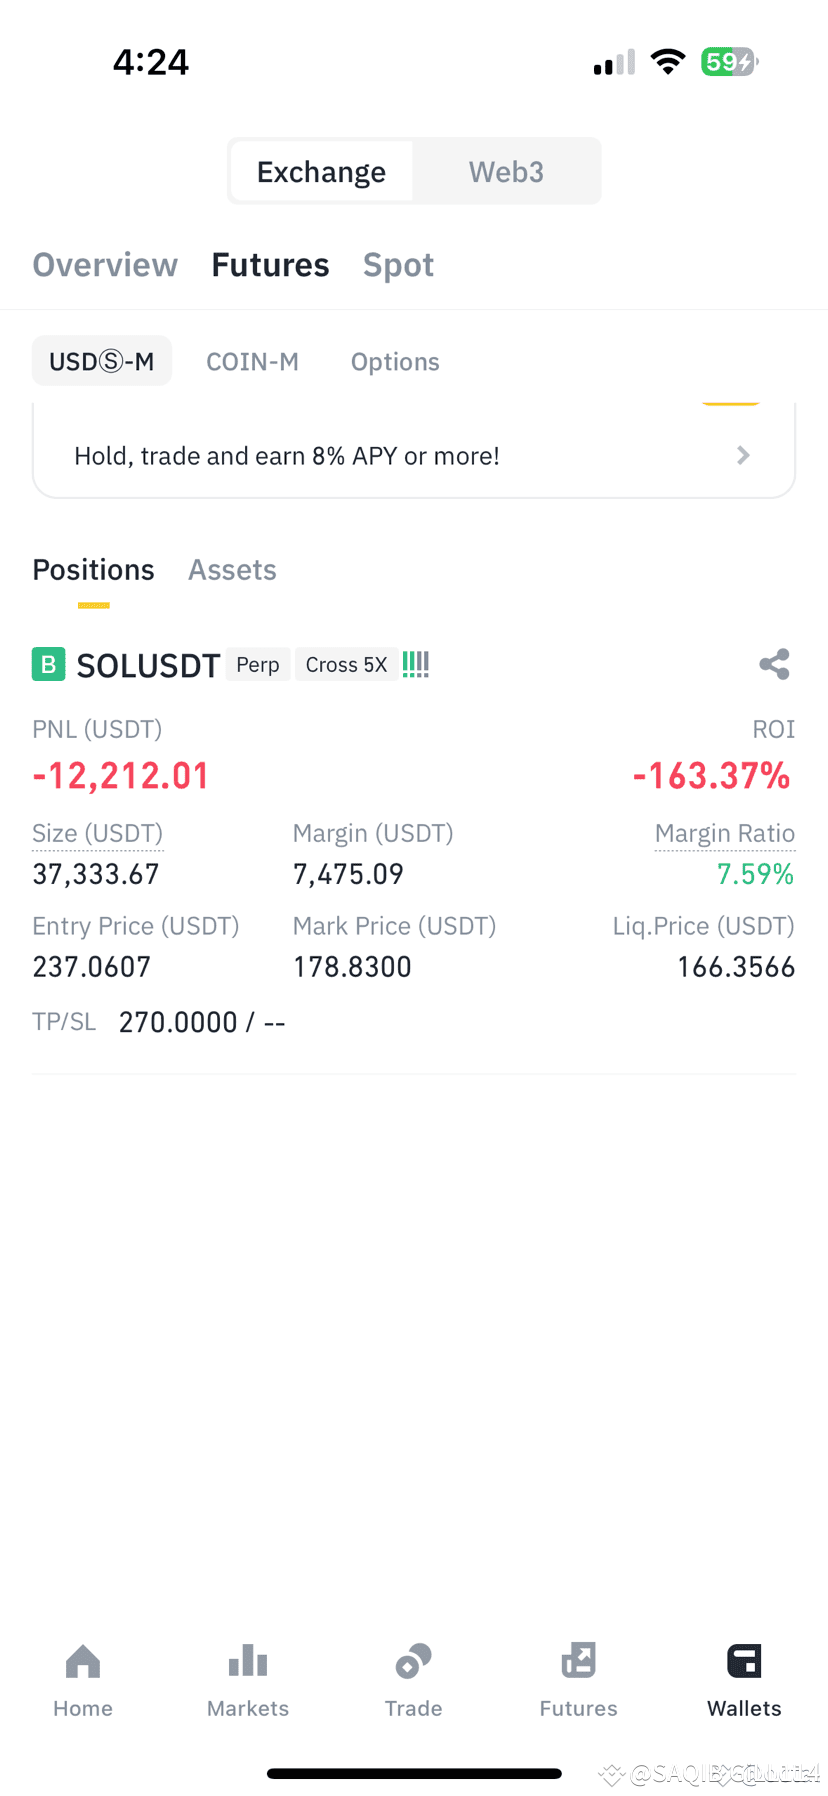Tap the SOLUSDT pair name
The image size is (828, 1796).
click(148, 665)
